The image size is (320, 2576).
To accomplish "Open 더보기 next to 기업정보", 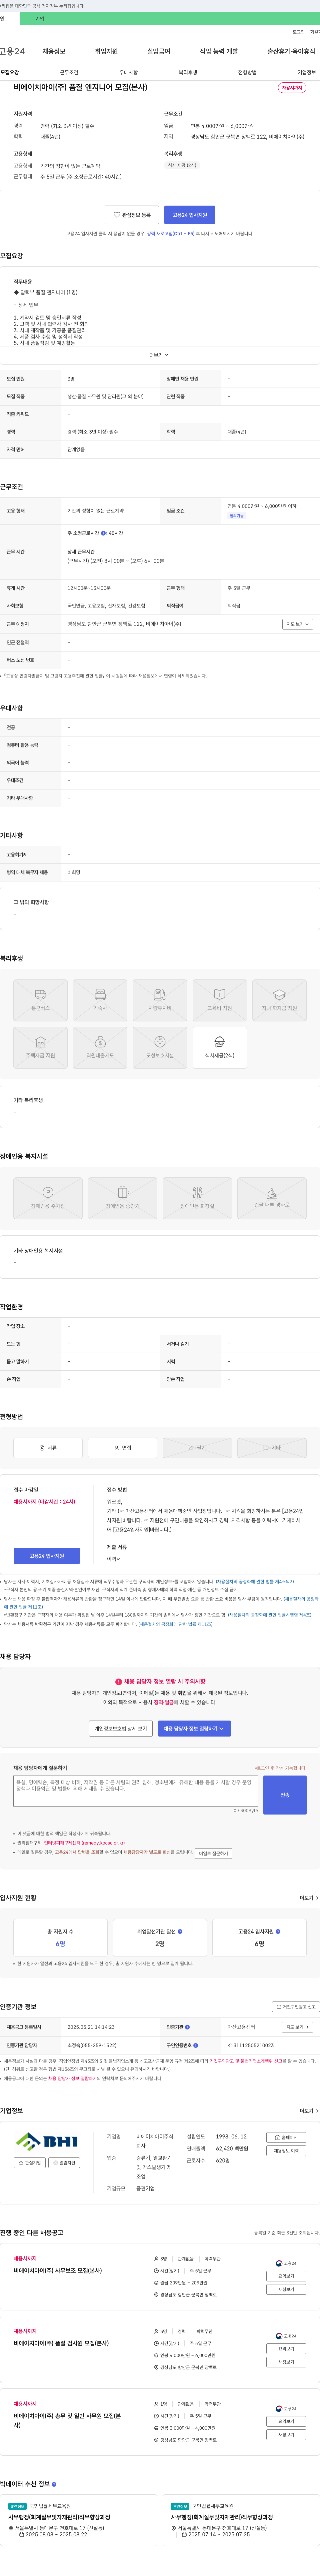I will tap(309, 2111).
